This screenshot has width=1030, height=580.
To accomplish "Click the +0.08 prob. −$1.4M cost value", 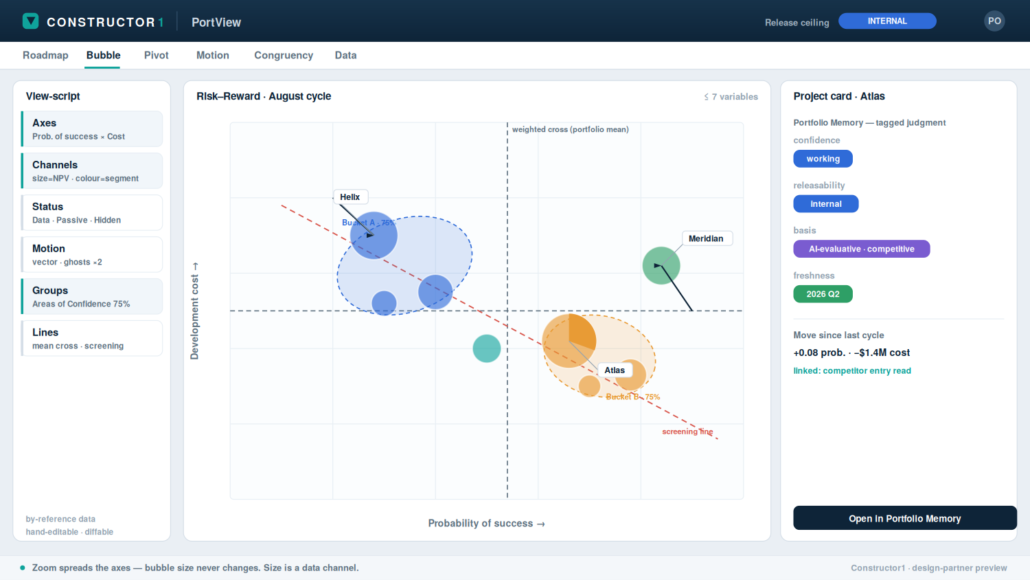I will point(851,353).
